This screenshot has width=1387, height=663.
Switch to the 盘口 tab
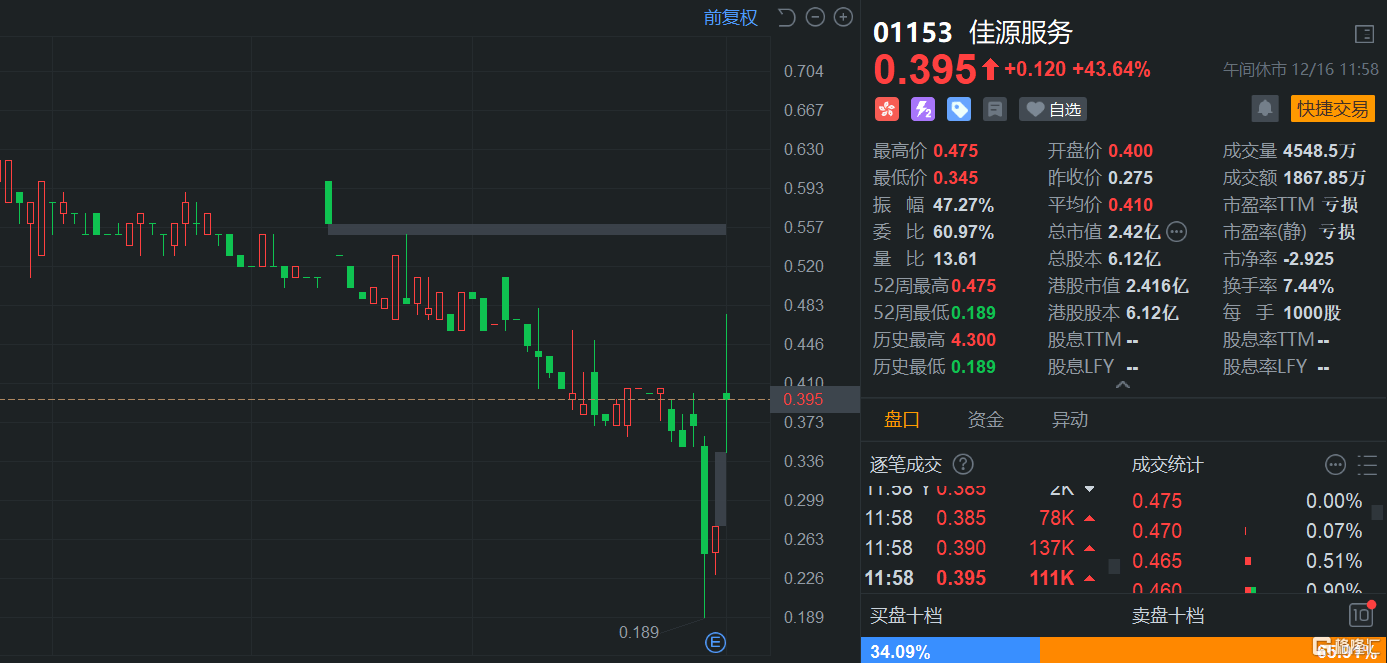coord(901,420)
